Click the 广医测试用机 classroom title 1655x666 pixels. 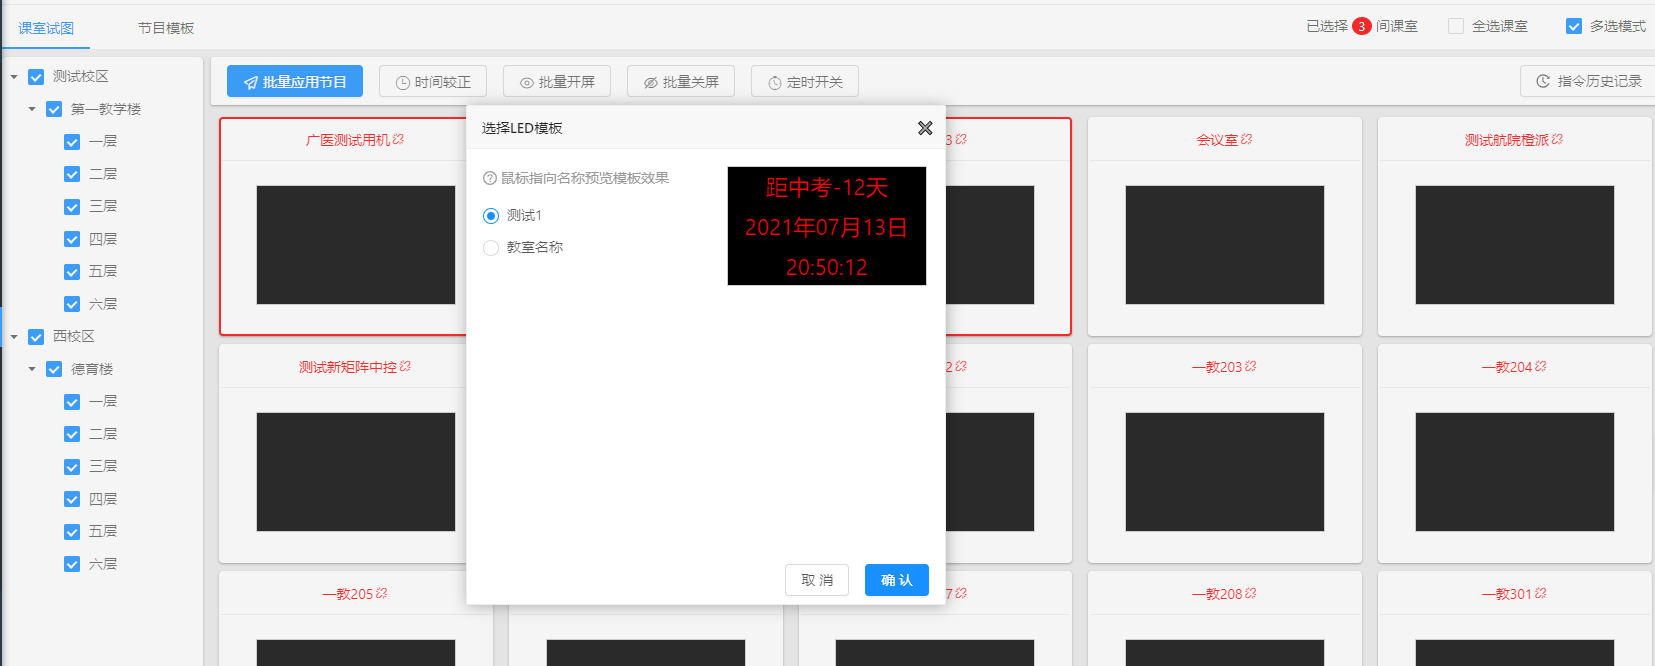[348, 140]
